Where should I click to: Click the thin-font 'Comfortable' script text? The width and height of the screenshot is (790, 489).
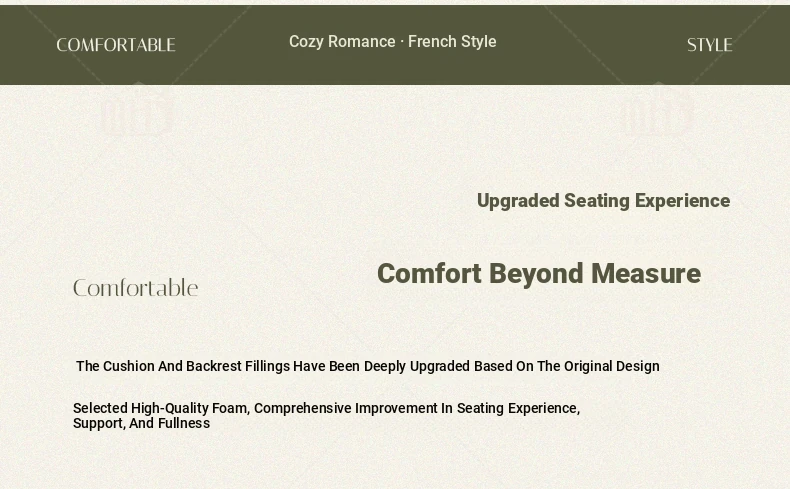136,289
